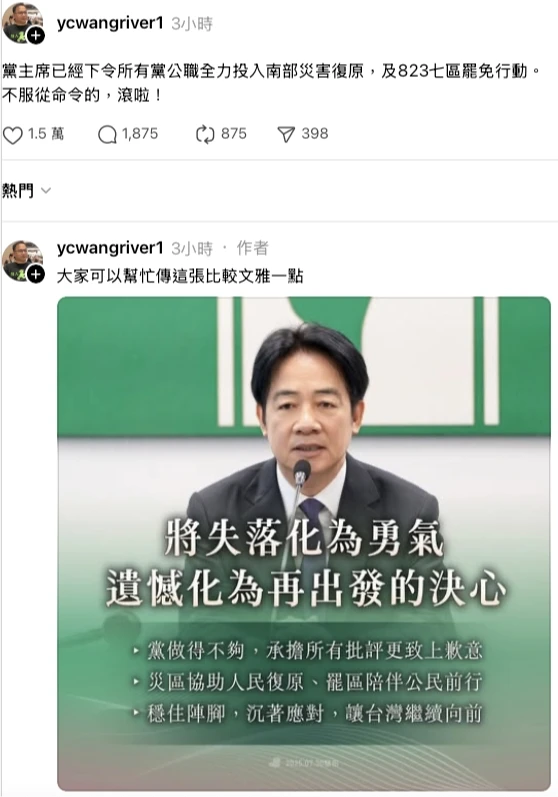Click the chevron next to 熱門
The image size is (558, 797).
[46, 191]
